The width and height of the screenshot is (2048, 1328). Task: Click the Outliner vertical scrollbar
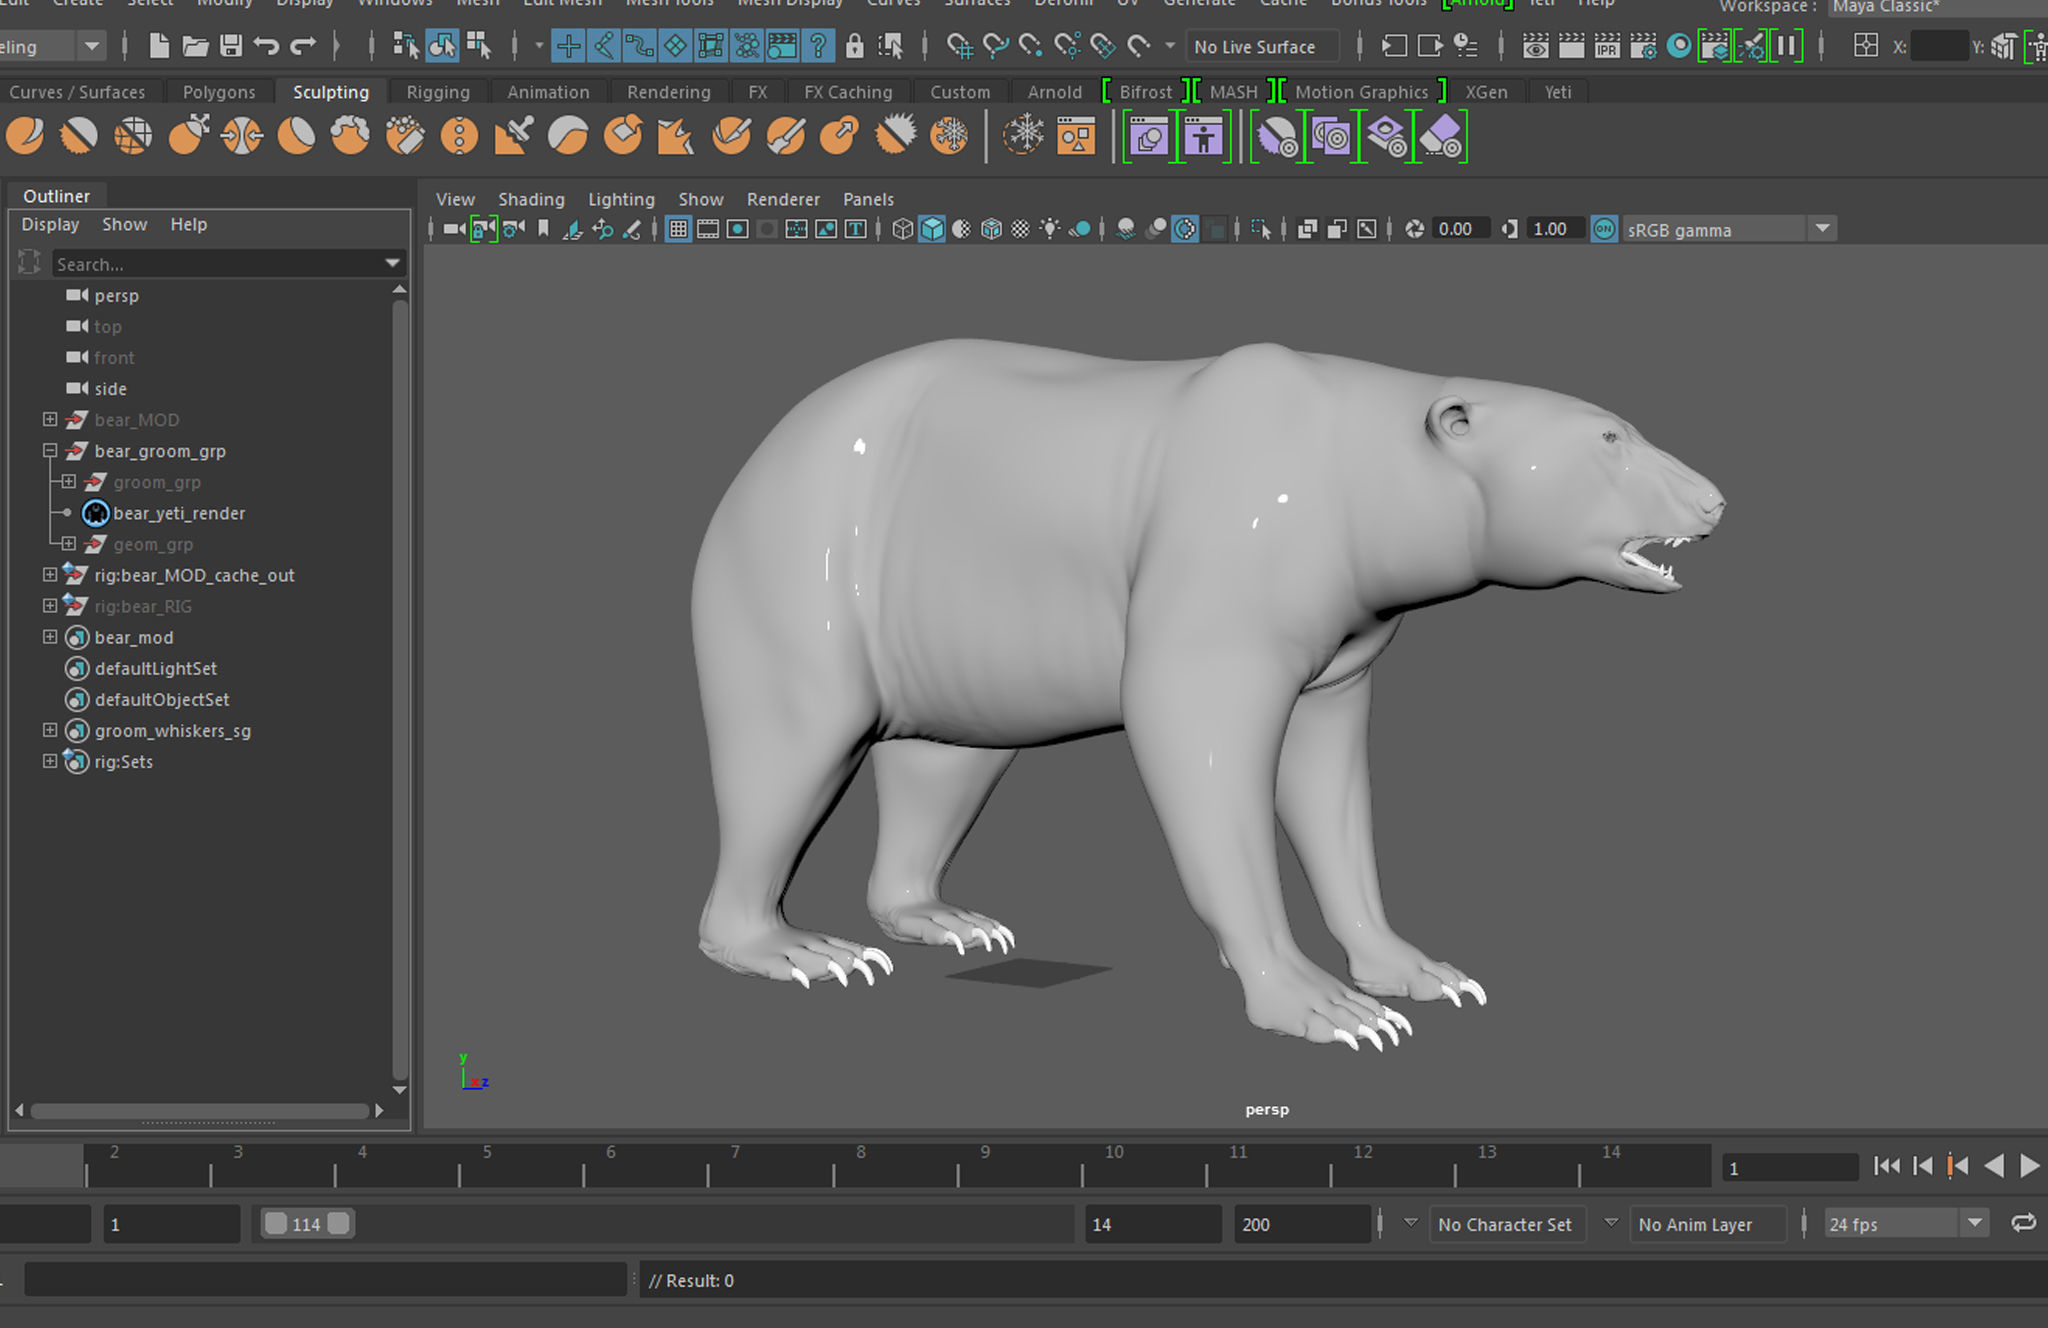click(x=400, y=690)
